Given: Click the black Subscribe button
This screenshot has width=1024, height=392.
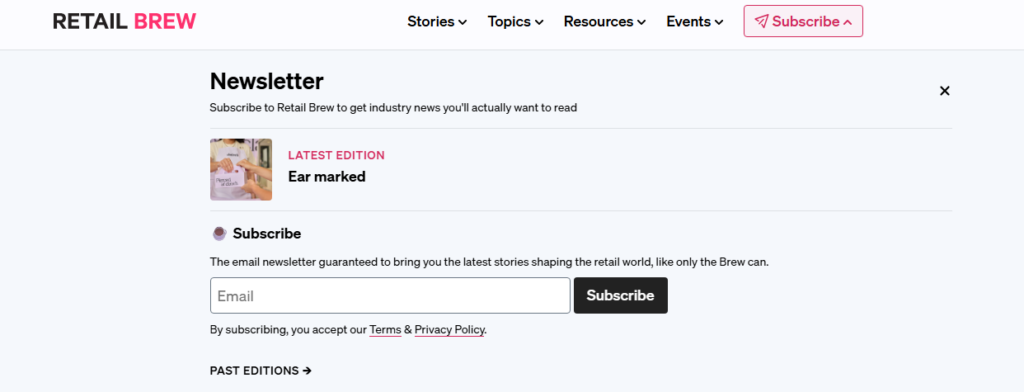Looking at the screenshot, I should (620, 295).
